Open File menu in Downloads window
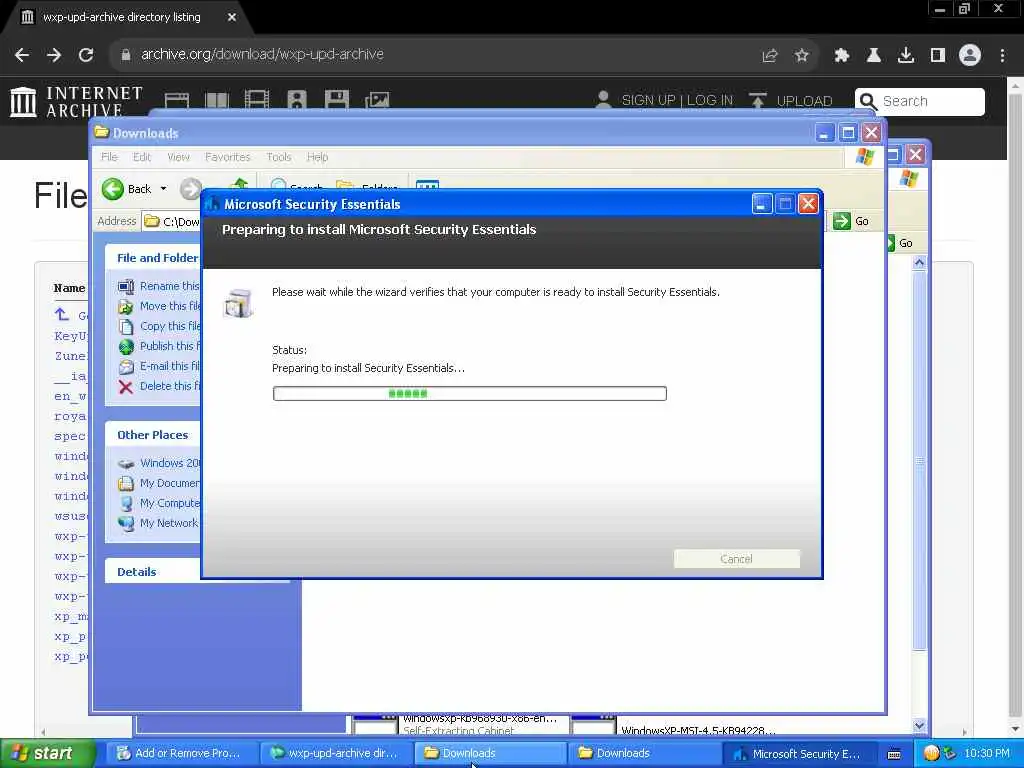 tap(109, 157)
